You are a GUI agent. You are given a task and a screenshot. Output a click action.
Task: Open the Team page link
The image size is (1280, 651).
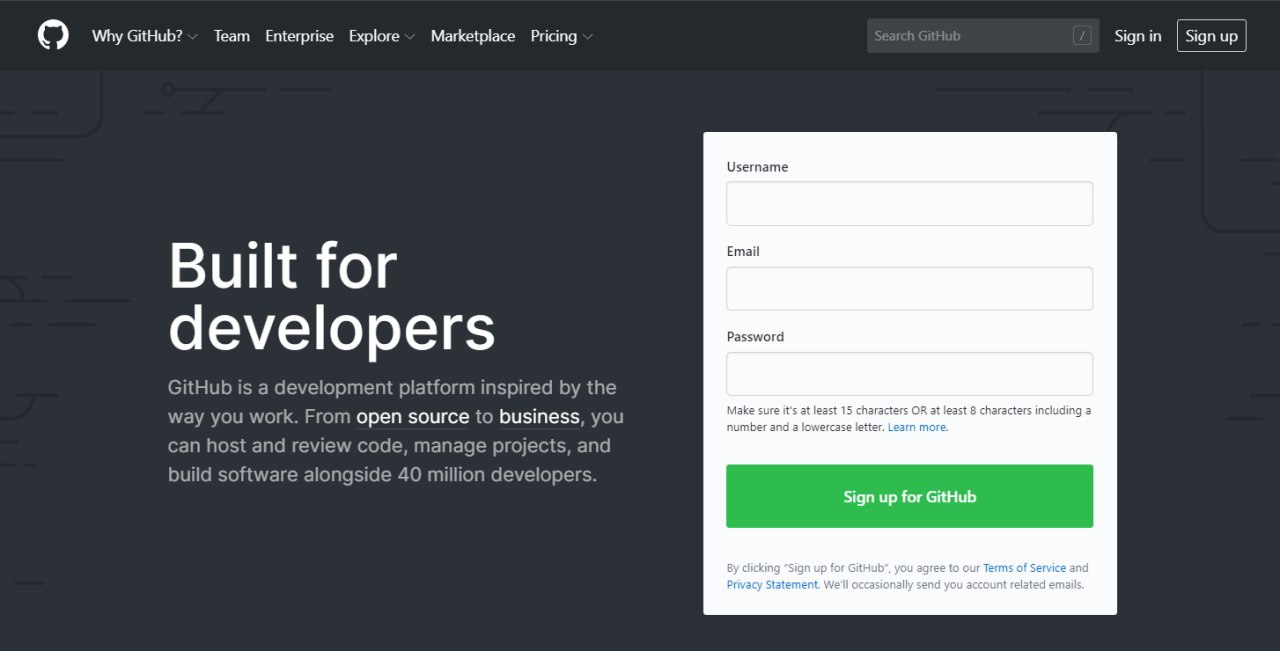[231, 36]
